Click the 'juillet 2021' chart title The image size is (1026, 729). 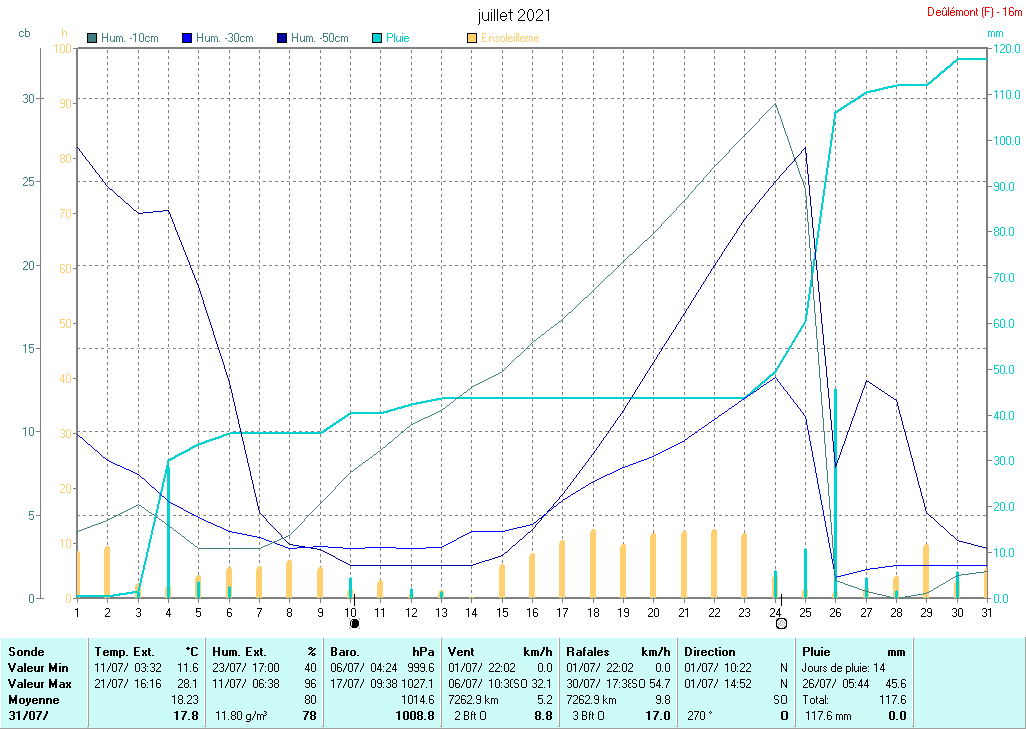pyautogui.click(x=513, y=15)
